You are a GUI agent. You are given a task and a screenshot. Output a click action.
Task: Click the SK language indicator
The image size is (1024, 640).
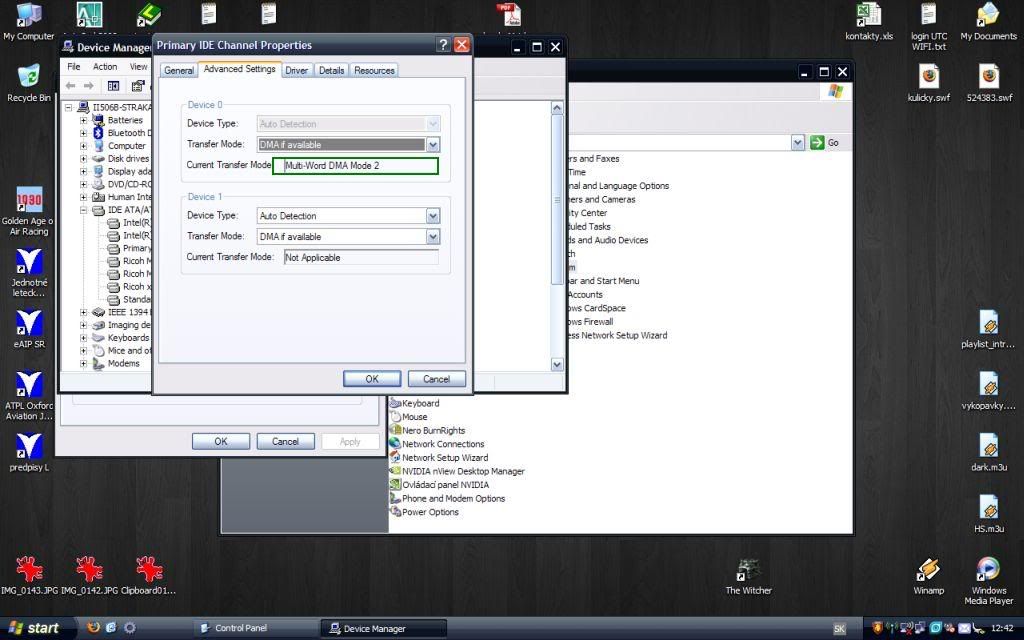pos(839,628)
